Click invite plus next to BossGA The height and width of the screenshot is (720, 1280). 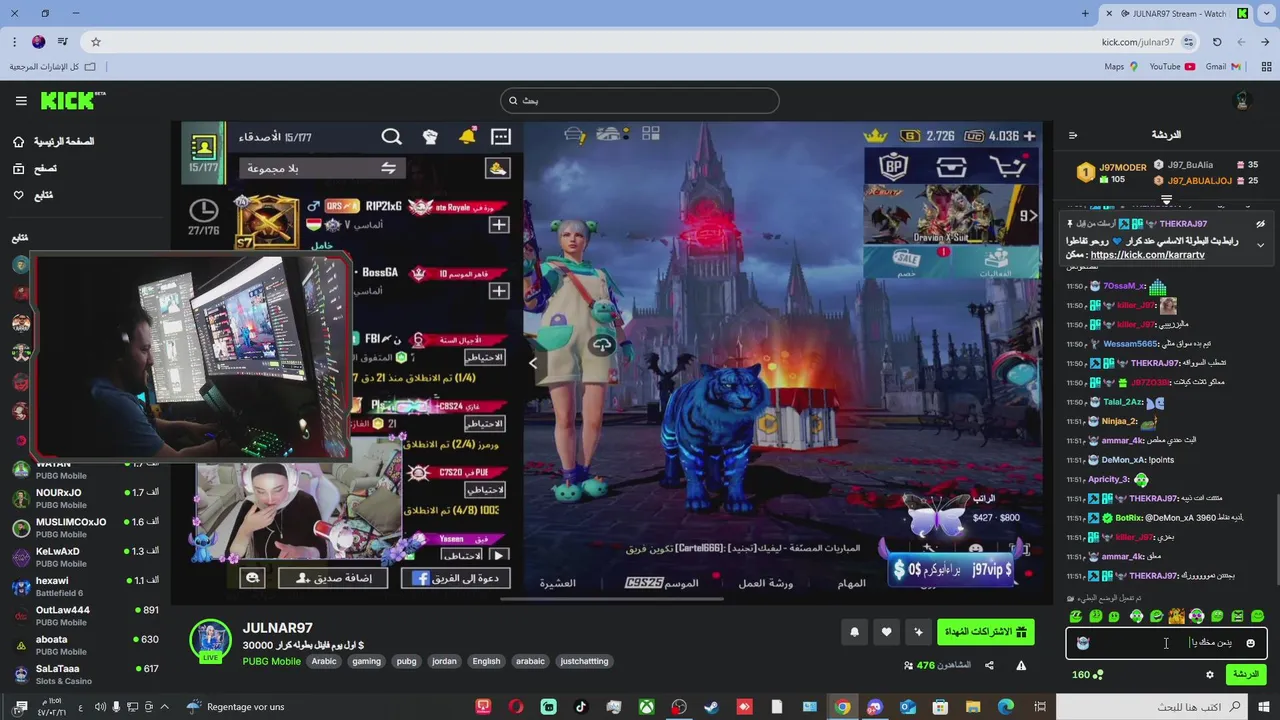[x=499, y=290]
